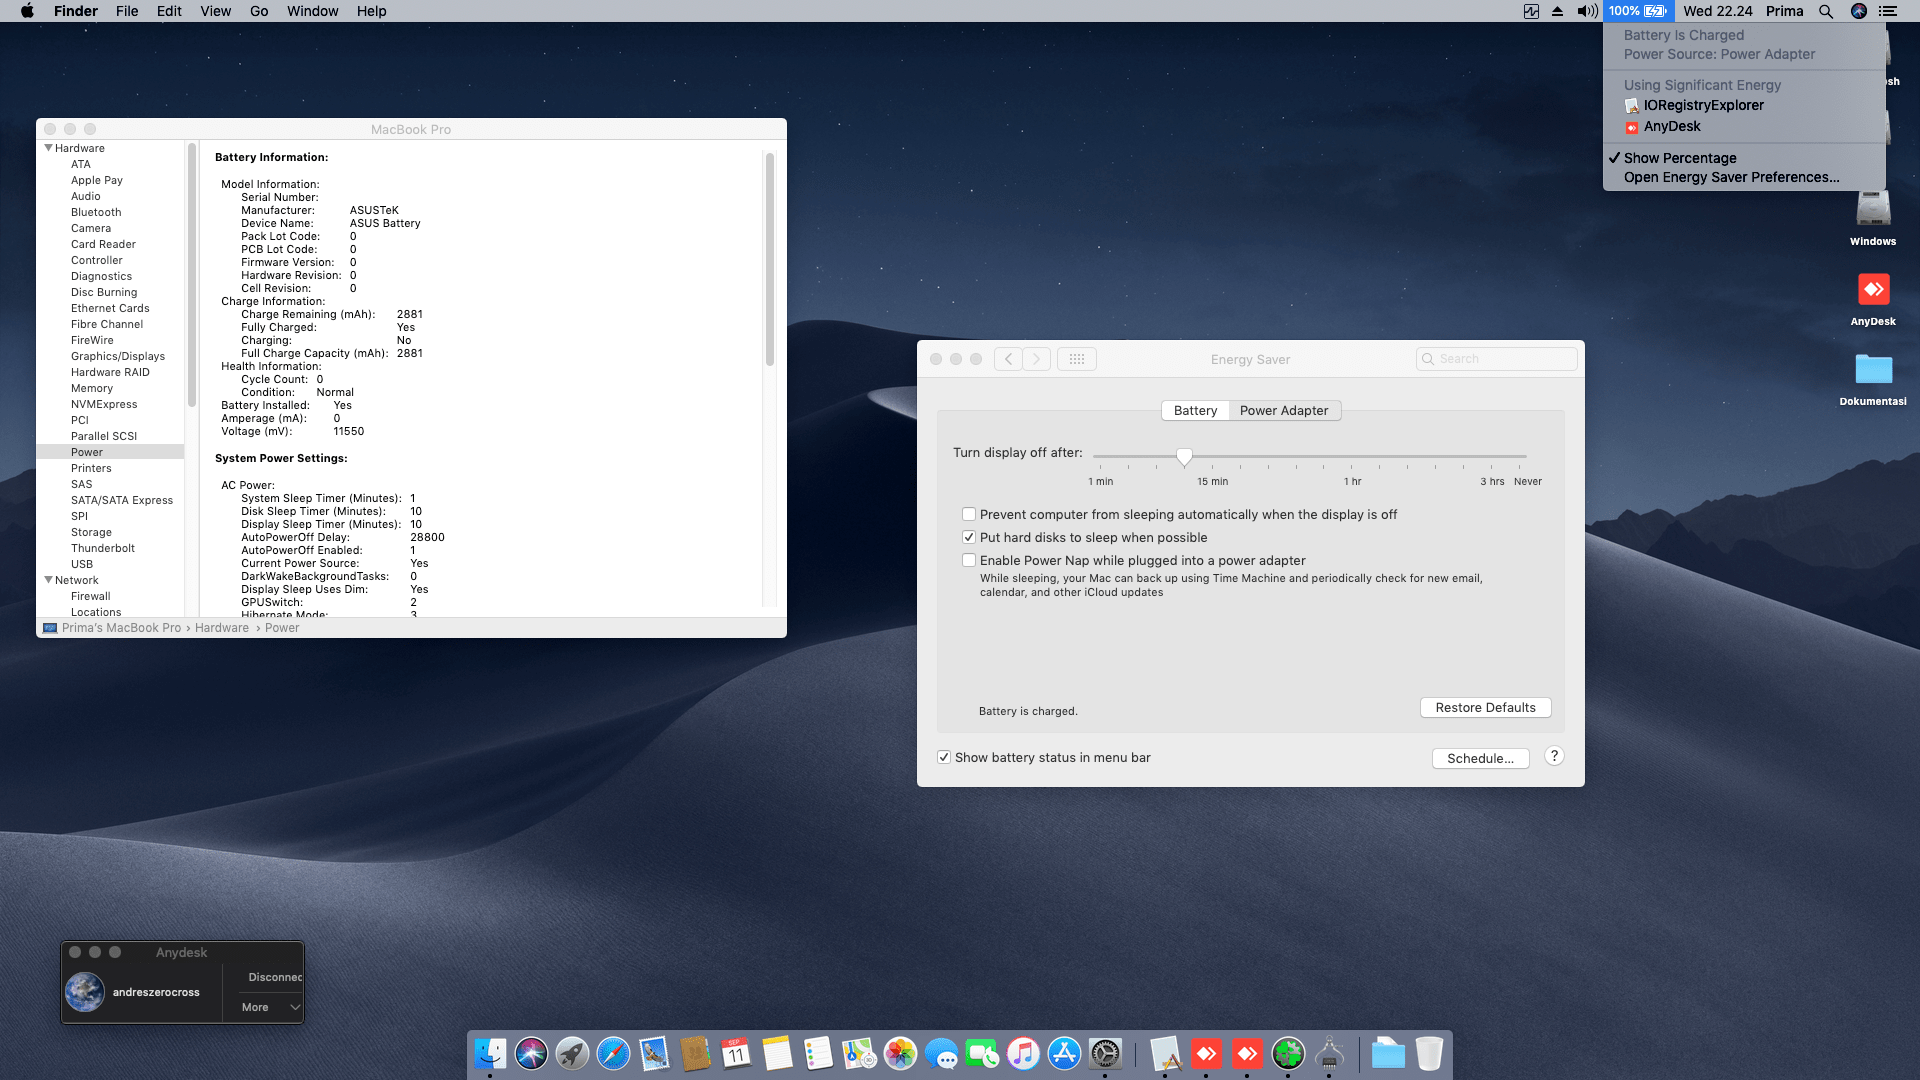Screen dimensions: 1920x1080
Task: Click the Show All grid icon in Energy Saver
Action: pos(1077,358)
